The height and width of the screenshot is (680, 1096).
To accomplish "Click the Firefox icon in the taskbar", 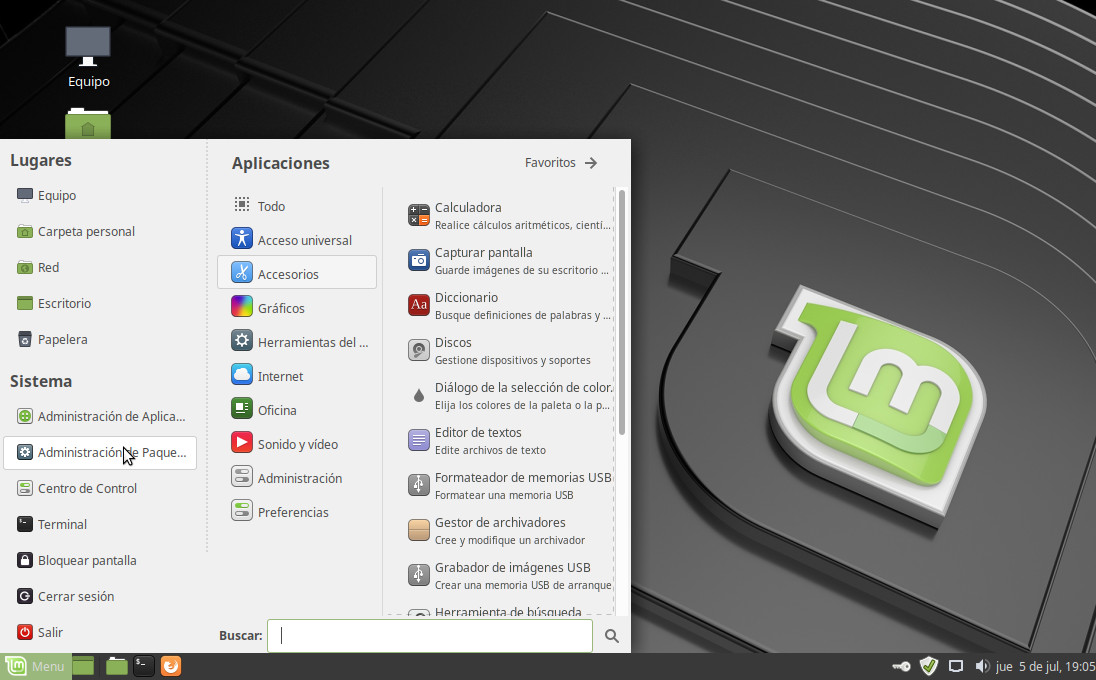I will [x=171, y=666].
